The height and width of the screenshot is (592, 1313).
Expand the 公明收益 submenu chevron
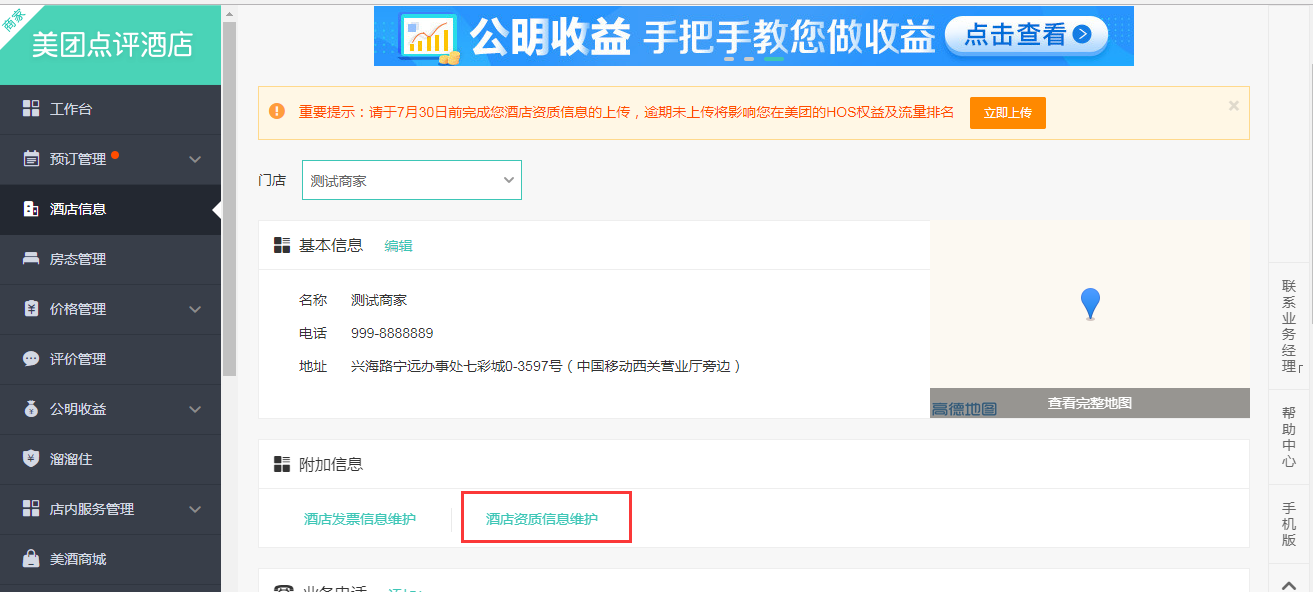click(195, 409)
